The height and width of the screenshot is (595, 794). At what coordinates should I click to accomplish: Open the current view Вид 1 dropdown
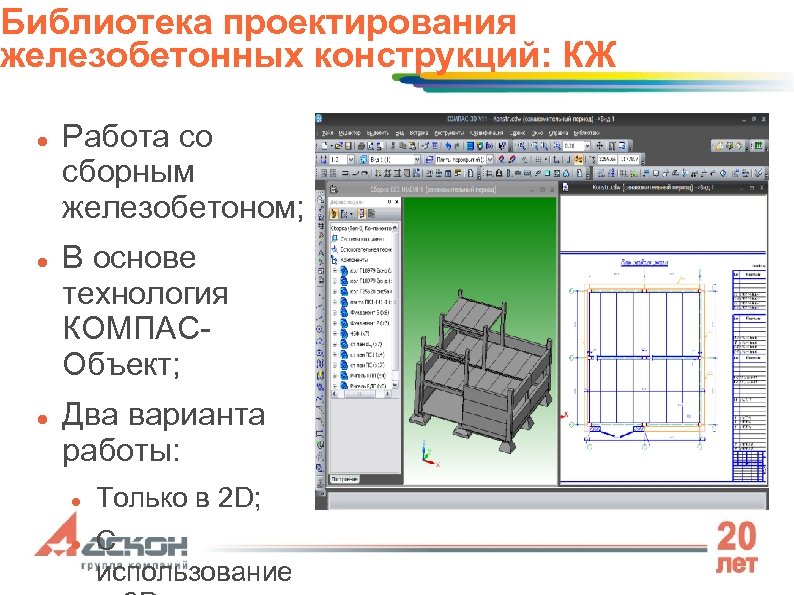[x=417, y=160]
